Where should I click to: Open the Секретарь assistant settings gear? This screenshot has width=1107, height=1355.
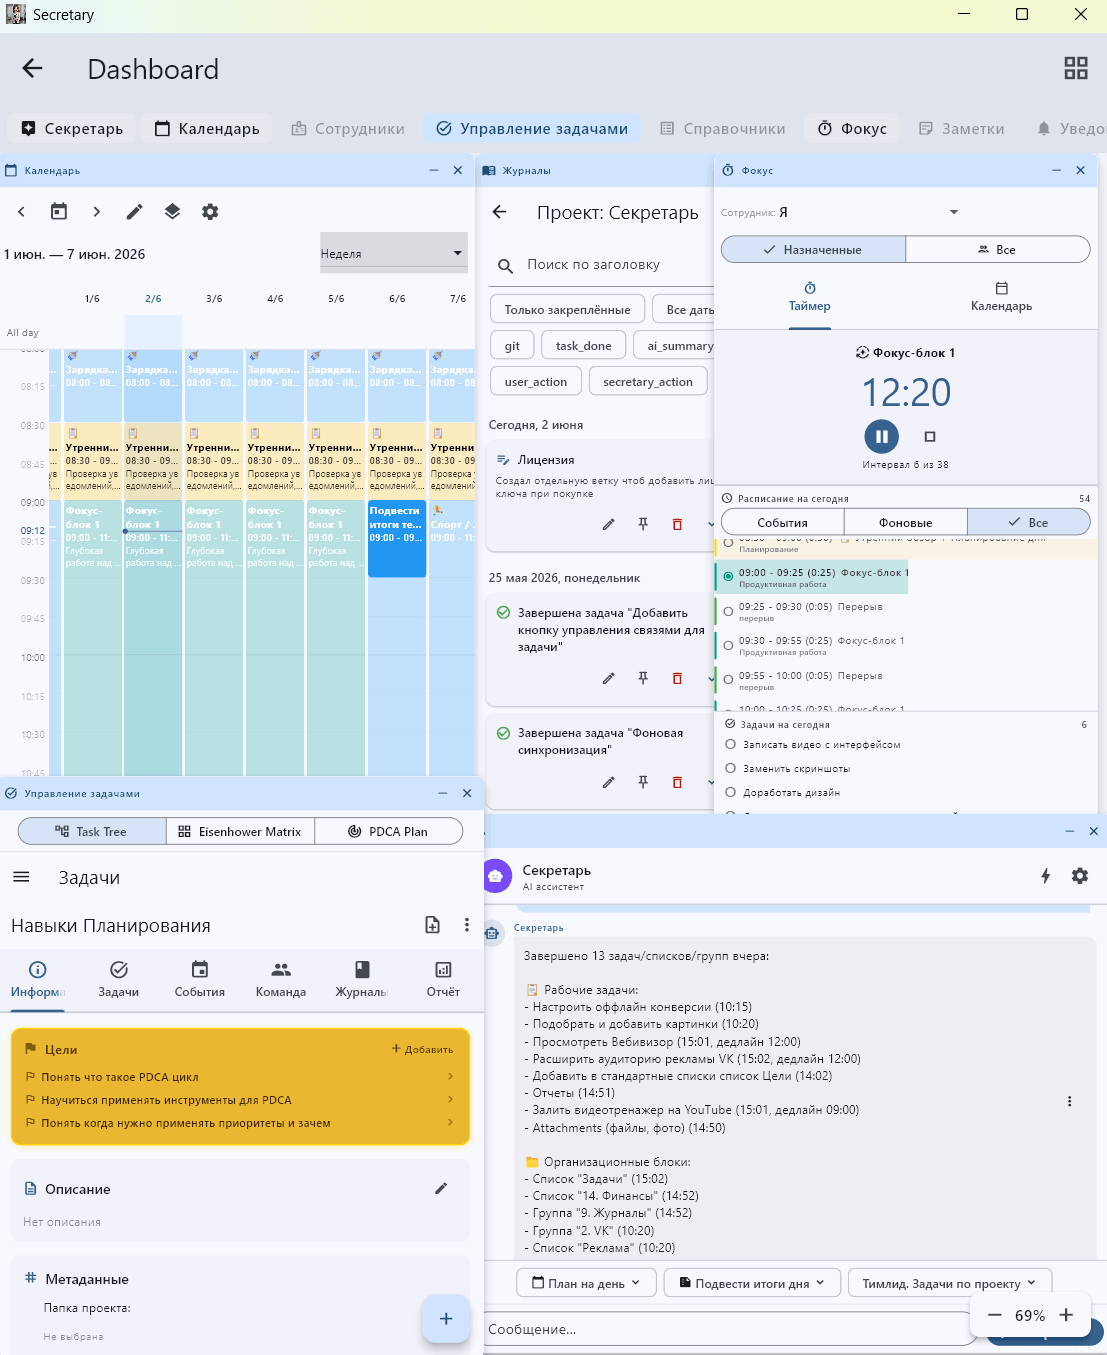coord(1080,876)
